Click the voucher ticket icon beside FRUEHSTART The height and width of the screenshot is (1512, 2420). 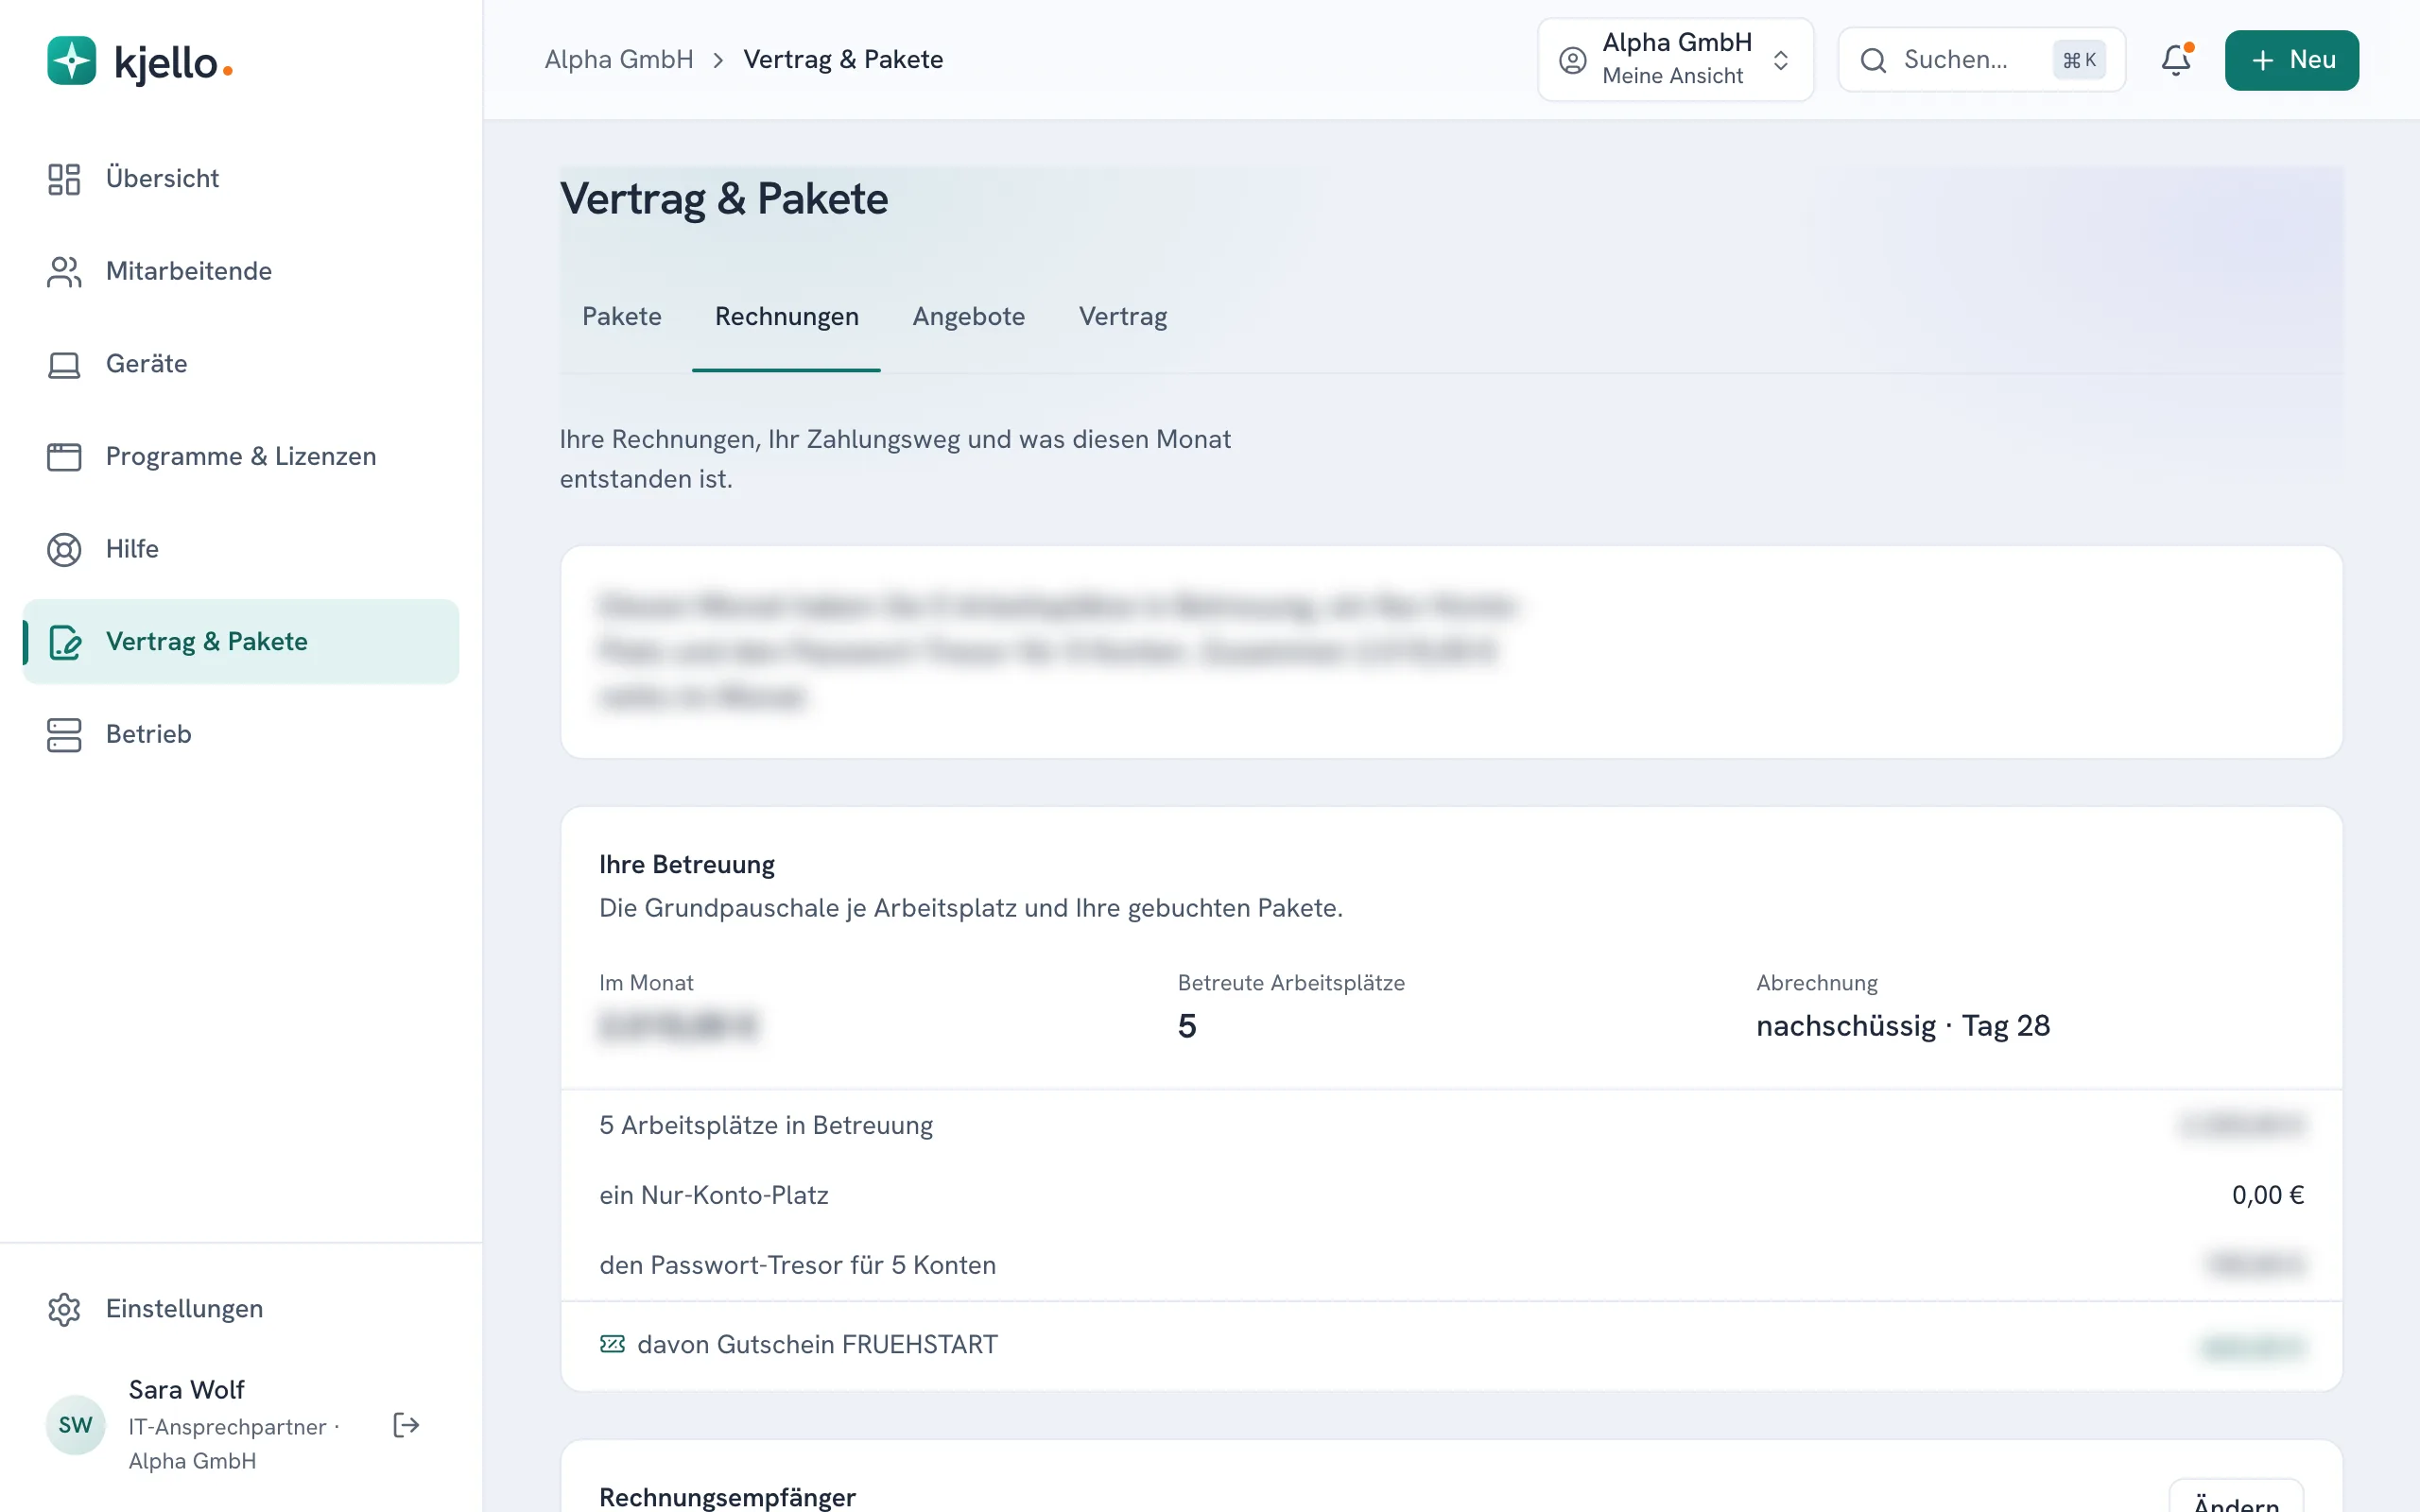coord(612,1344)
